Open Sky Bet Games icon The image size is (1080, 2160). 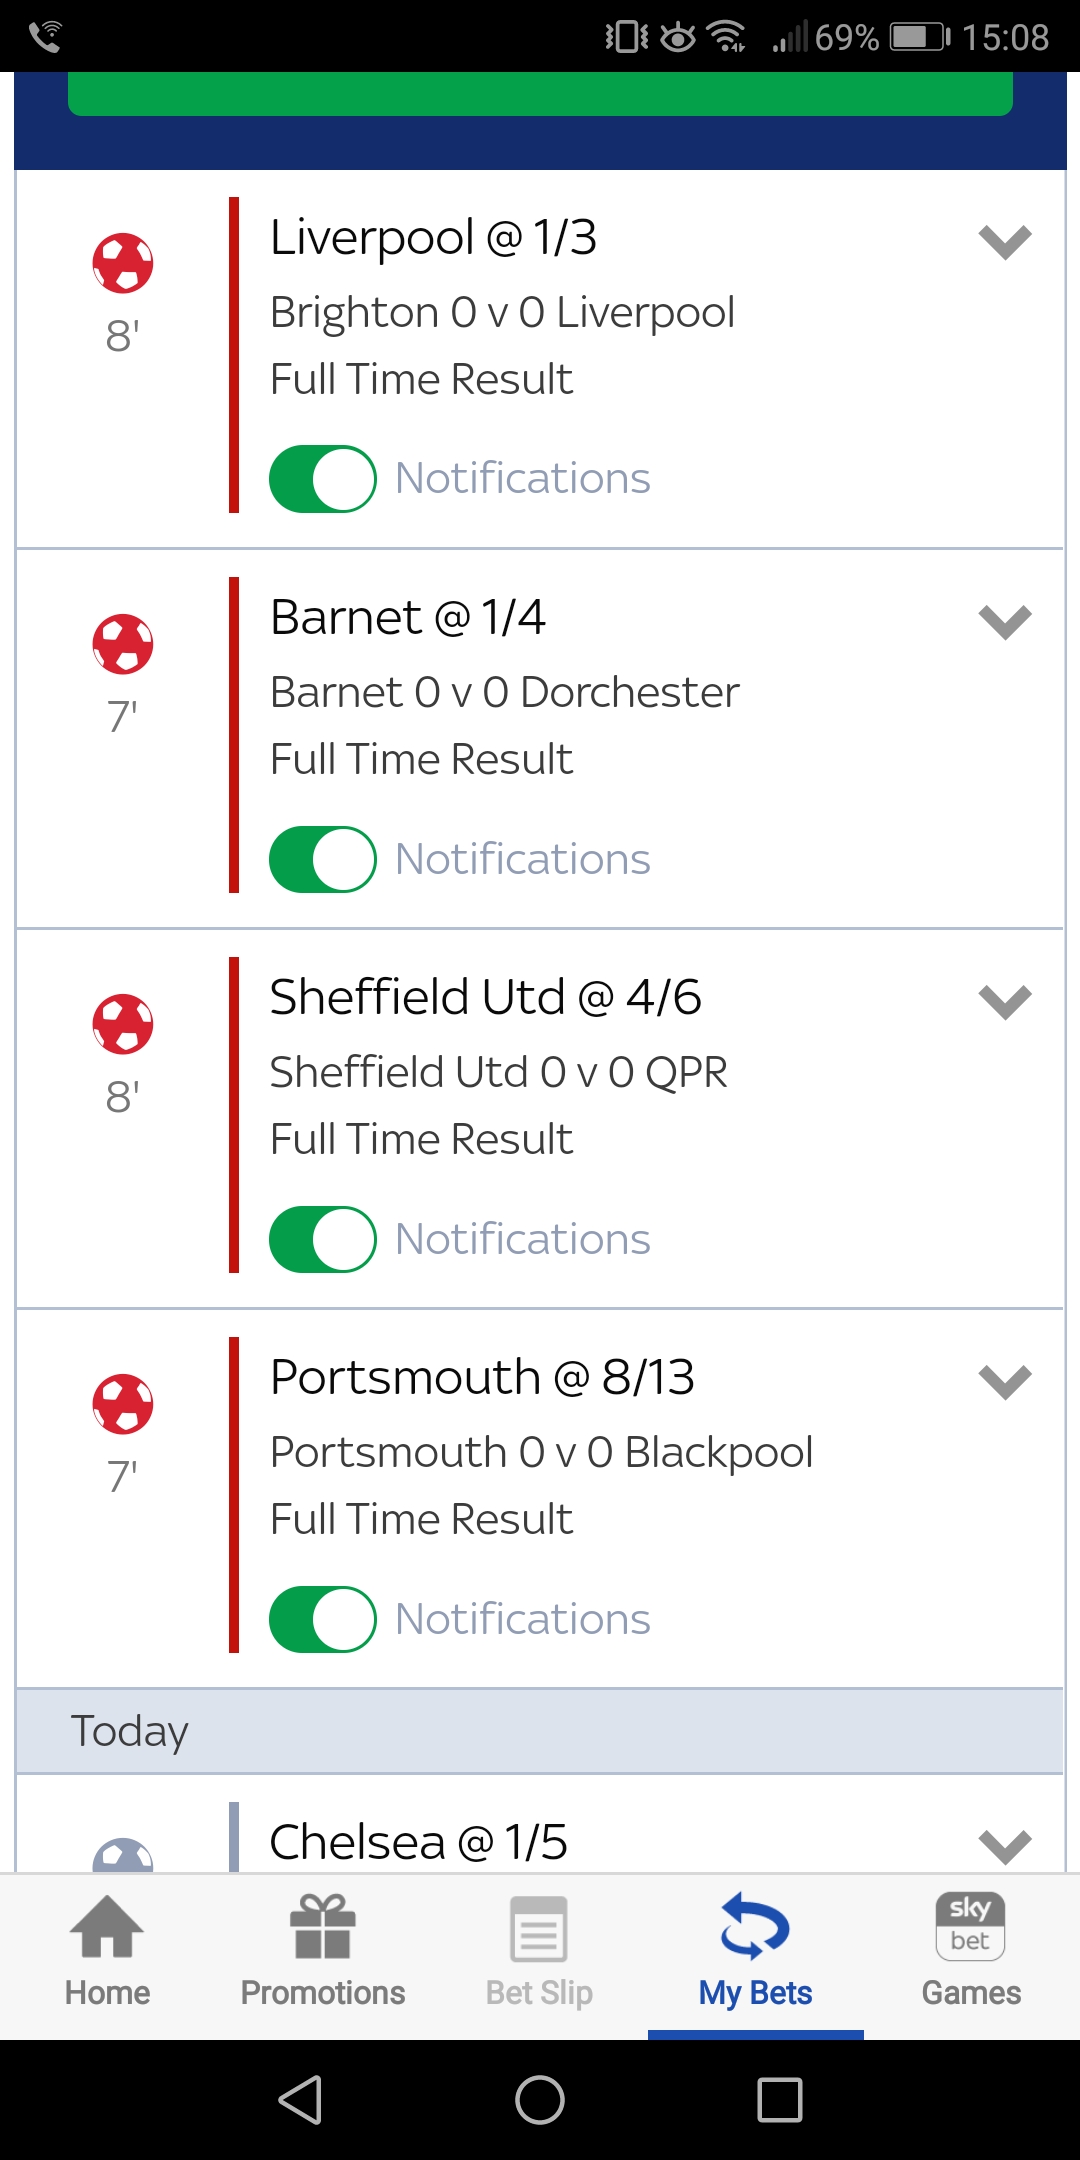click(x=970, y=1927)
